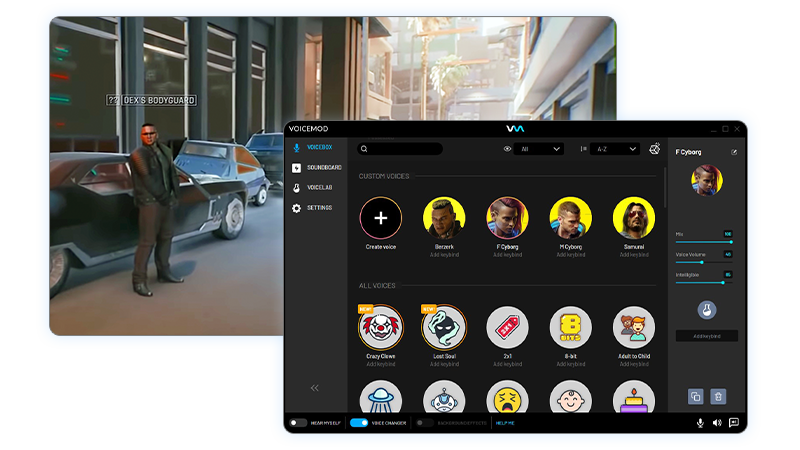Edit the F Cyborg voice name

coord(734,152)
